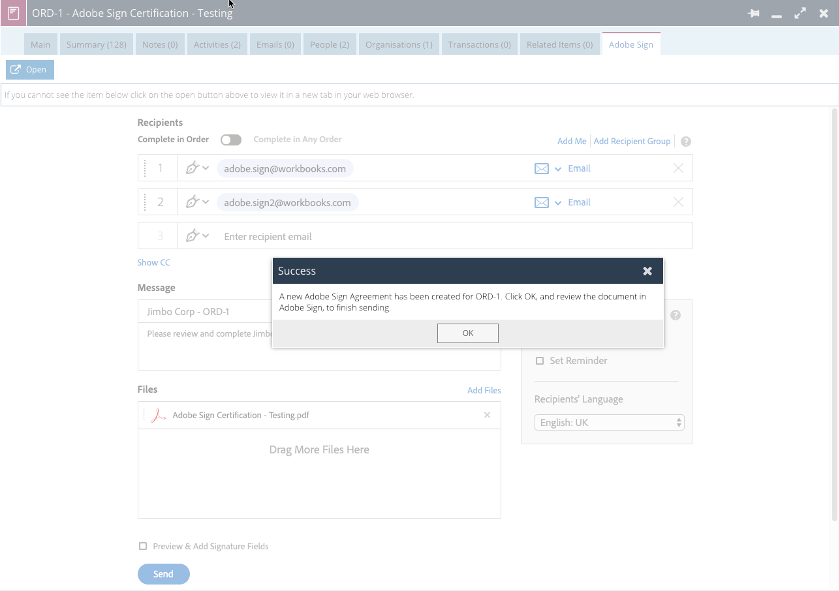
Task: Open Recipients' Language English: UK dropdown
Action: 609,423
